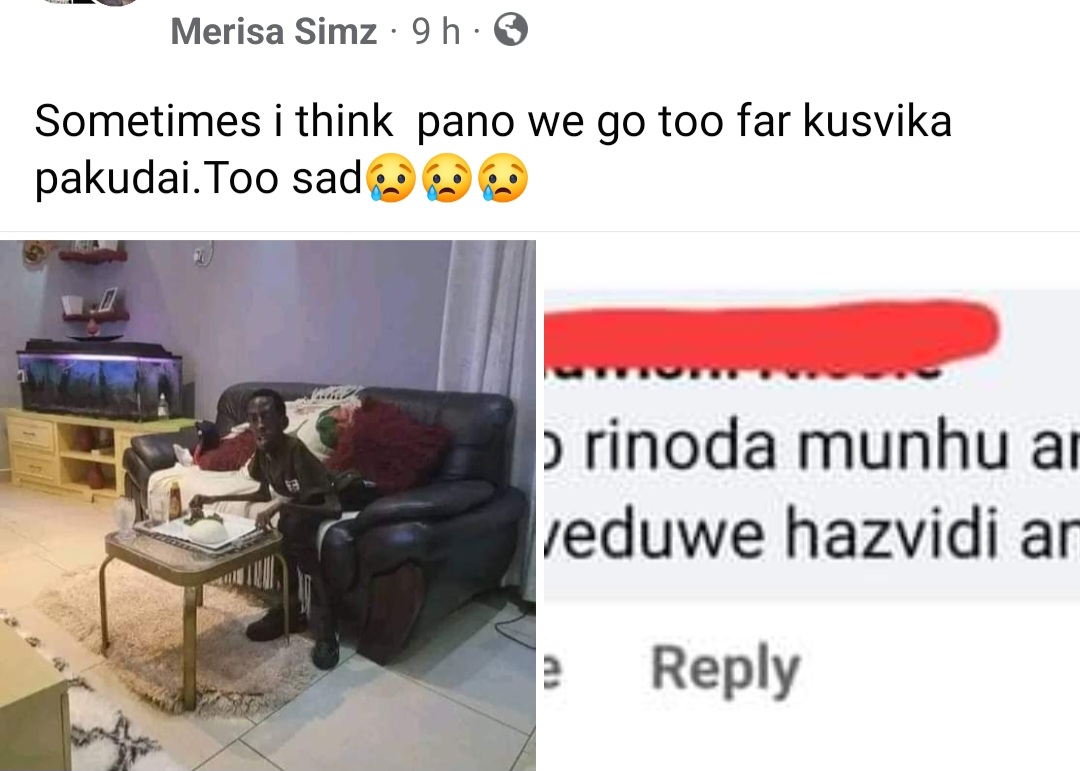Open the public audience globe icon
The height and width of the screenshot is (771, 1080).
(x=511, y=30)
